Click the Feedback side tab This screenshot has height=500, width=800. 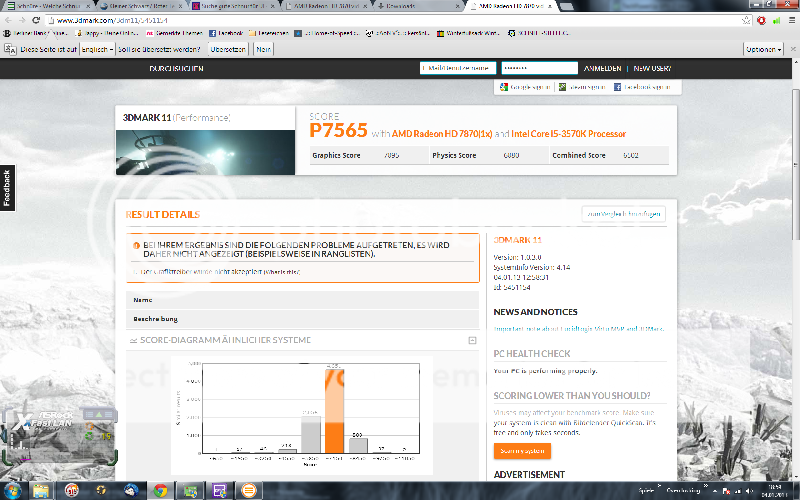tap(7, 188)
